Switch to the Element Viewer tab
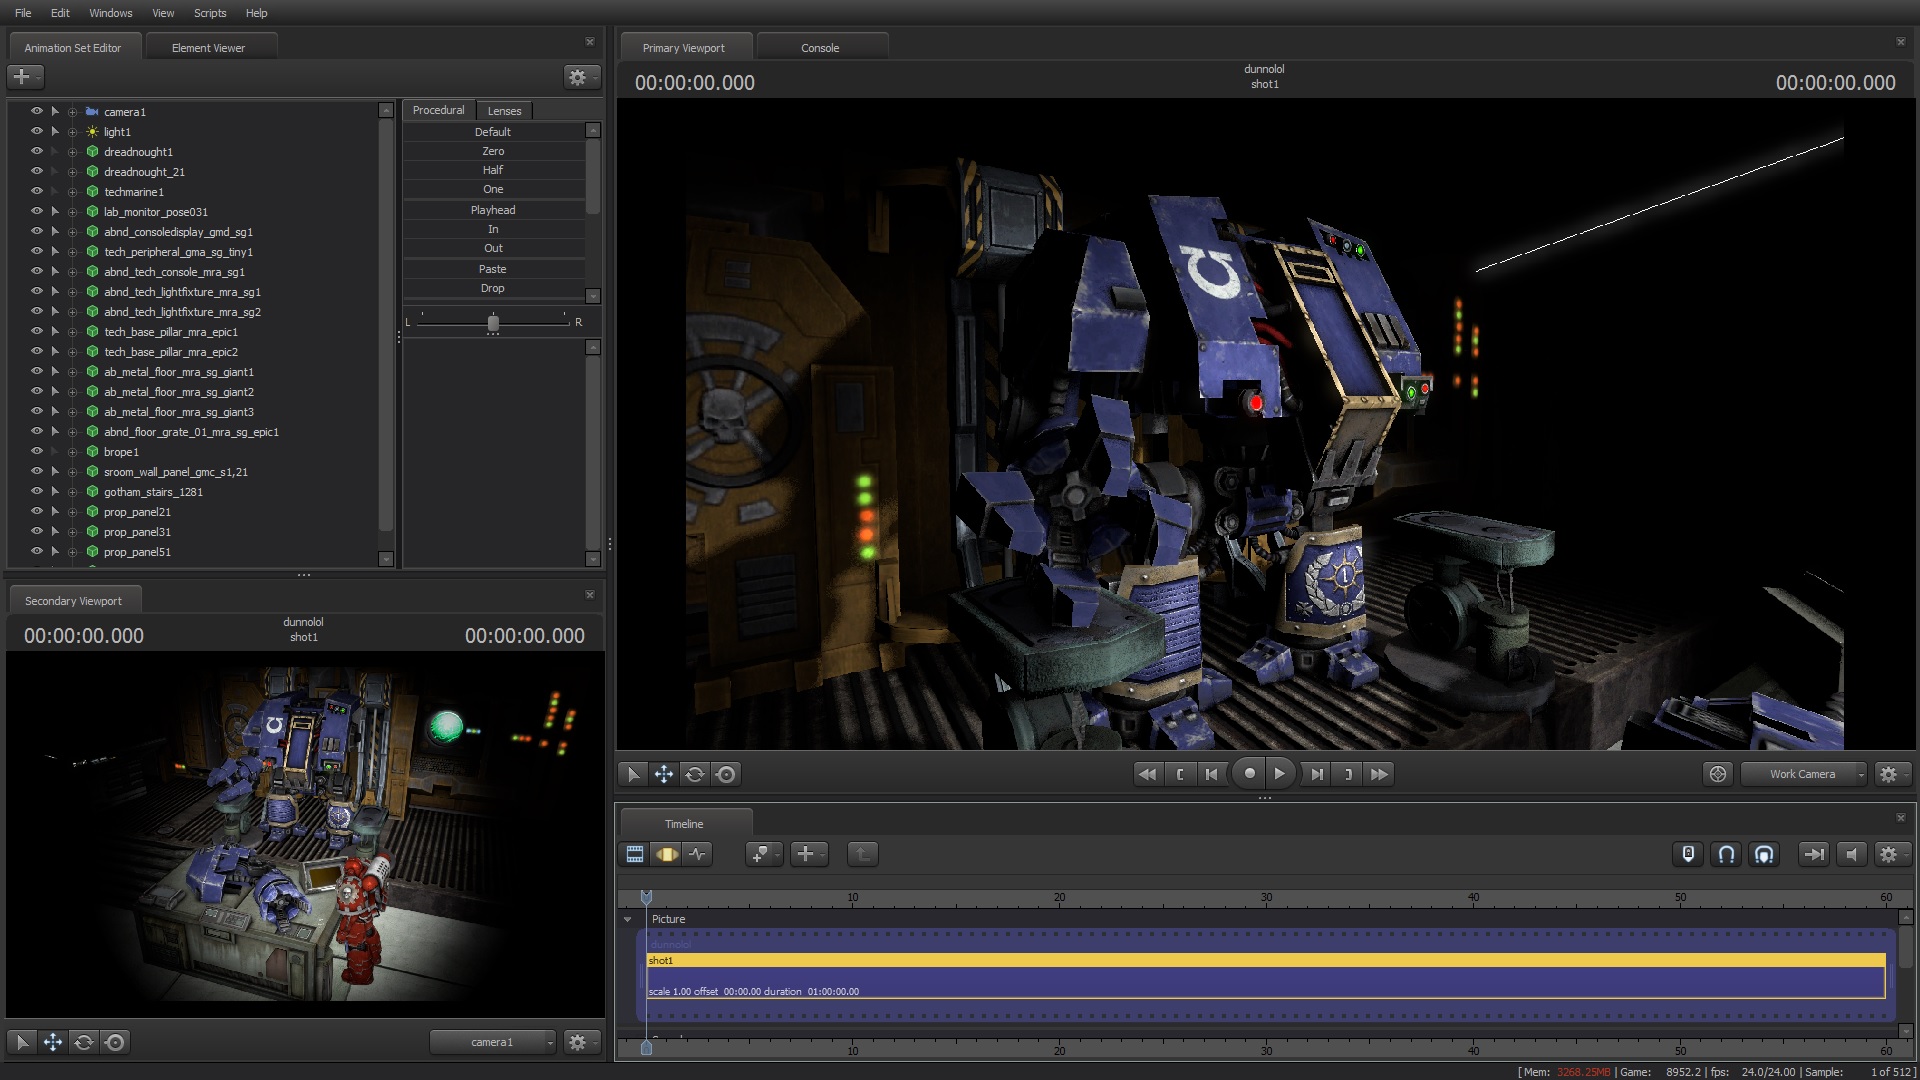The image size is (1920, 1080). [208, 48]
